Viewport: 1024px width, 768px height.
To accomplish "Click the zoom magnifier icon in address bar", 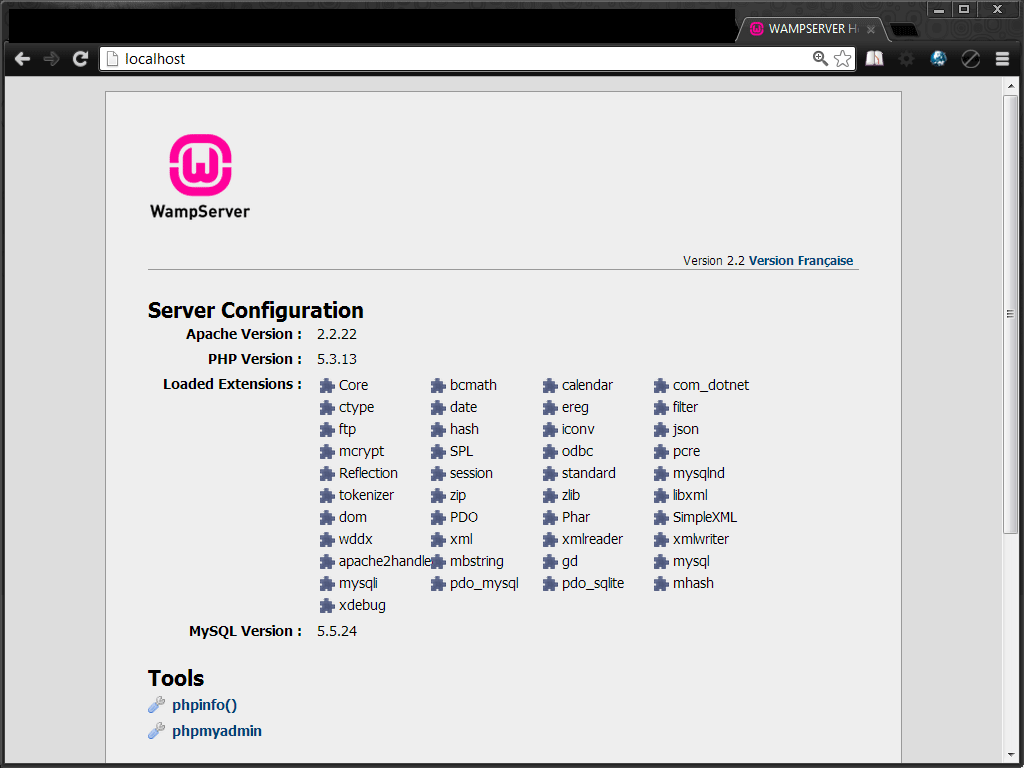I will pyautogui.click(x=820, y=59).
